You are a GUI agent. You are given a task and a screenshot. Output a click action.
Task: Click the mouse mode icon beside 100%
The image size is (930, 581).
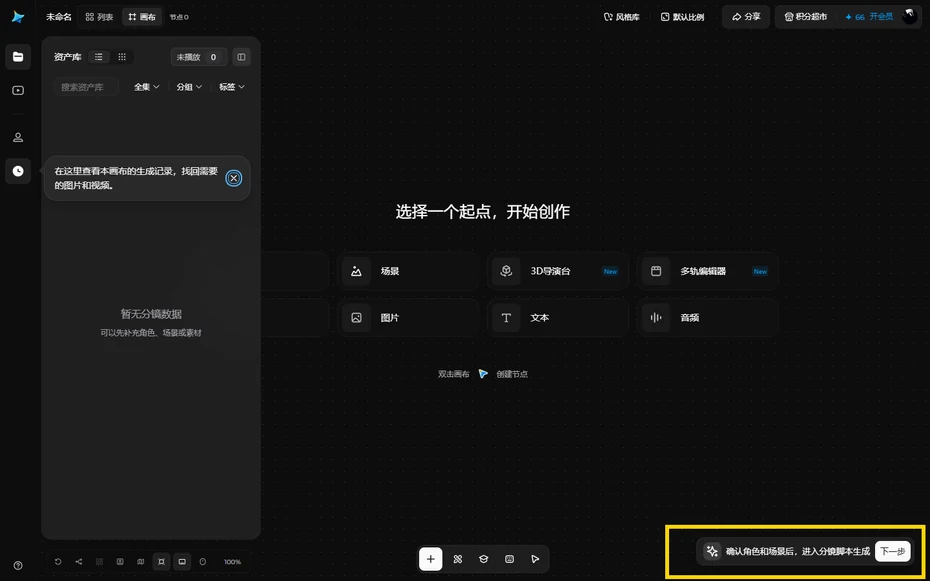(203, 561)
